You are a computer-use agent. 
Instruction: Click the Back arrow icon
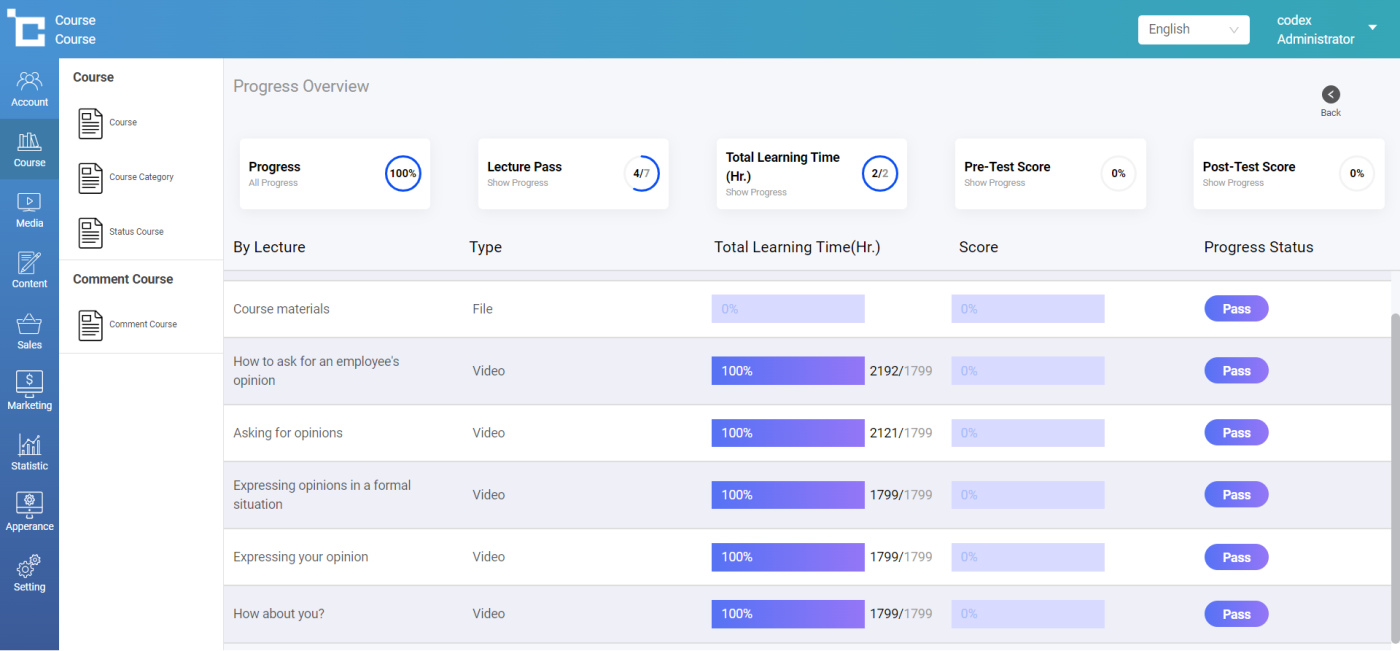pos(1330,95)
